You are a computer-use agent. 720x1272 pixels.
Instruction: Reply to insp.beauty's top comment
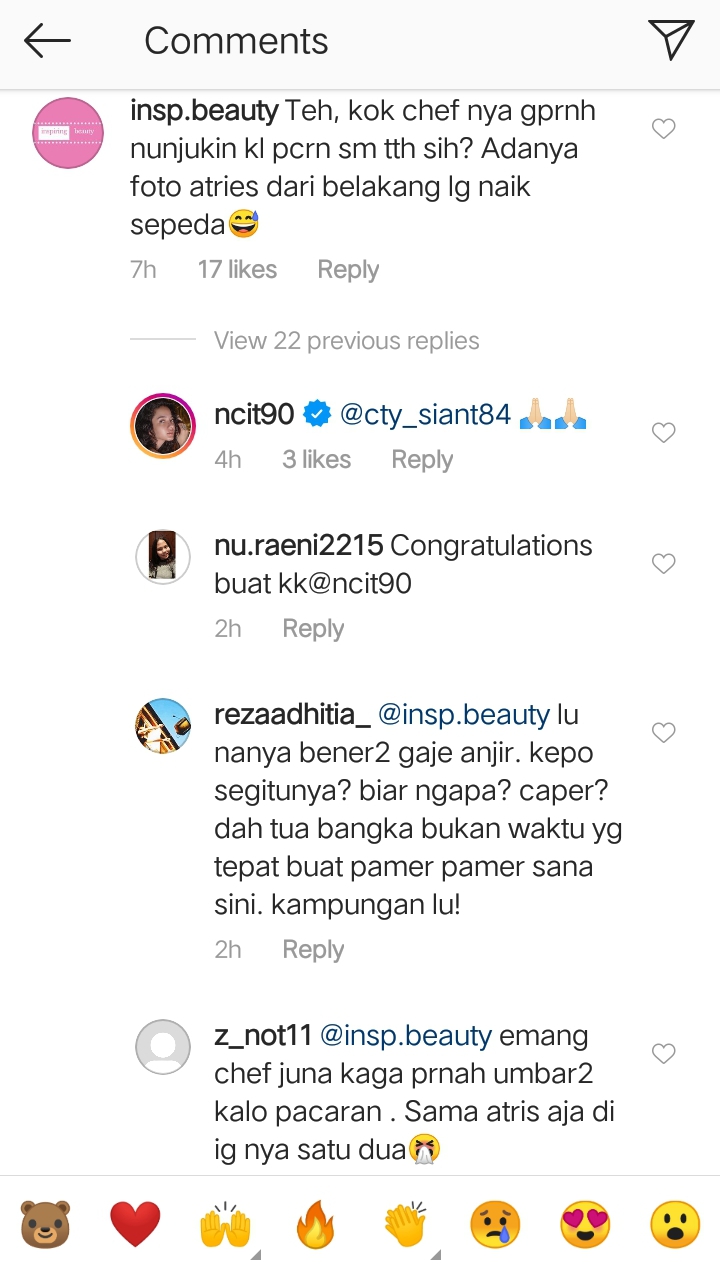click(348, 269)
